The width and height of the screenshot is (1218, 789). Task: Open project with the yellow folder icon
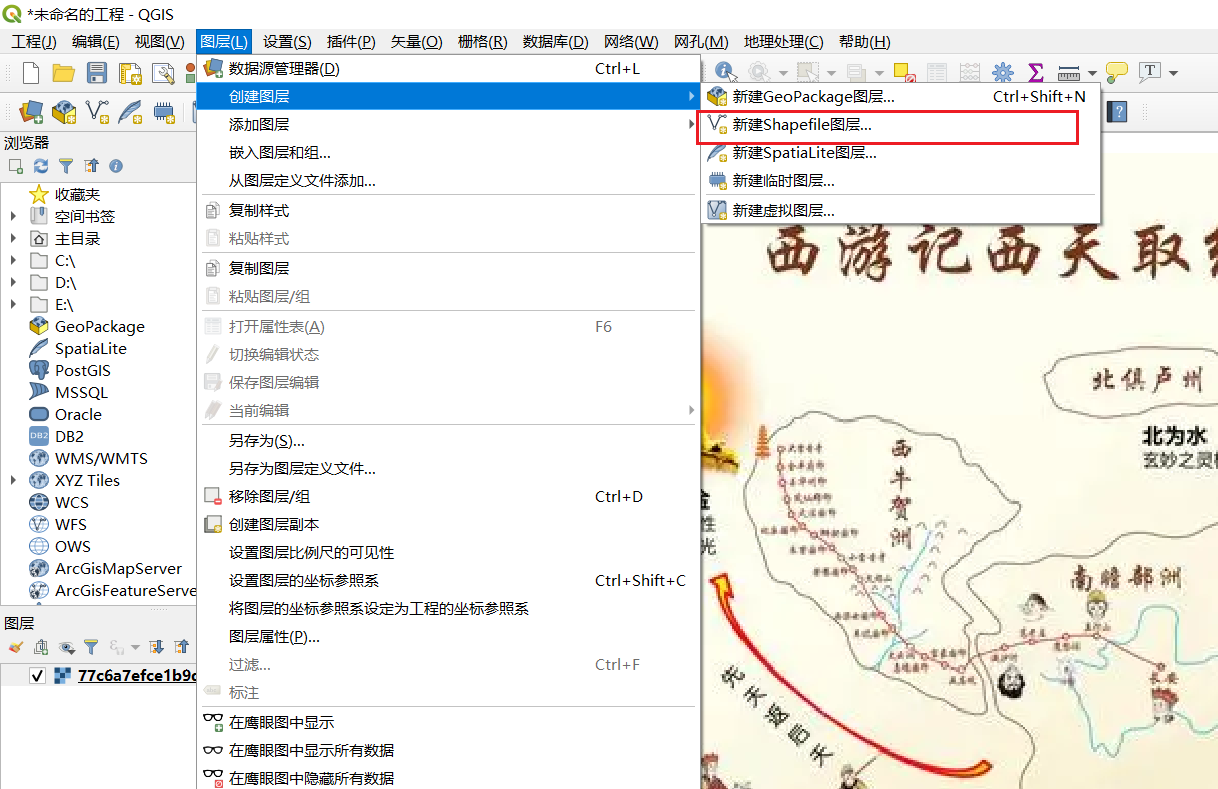point(64,73)
